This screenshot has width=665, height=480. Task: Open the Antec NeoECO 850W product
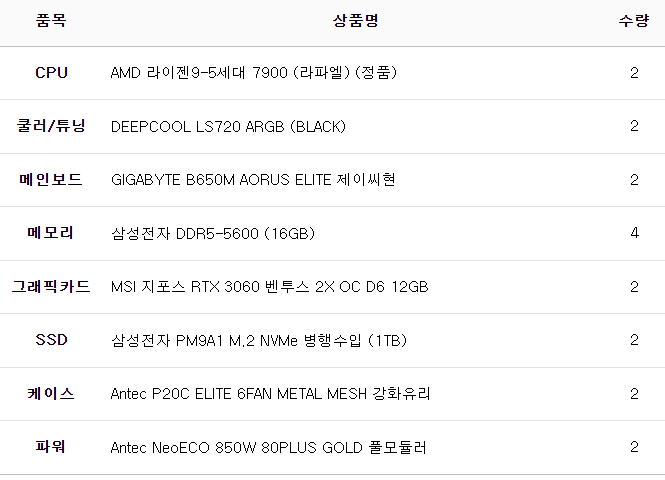click(x=268, y=447)
